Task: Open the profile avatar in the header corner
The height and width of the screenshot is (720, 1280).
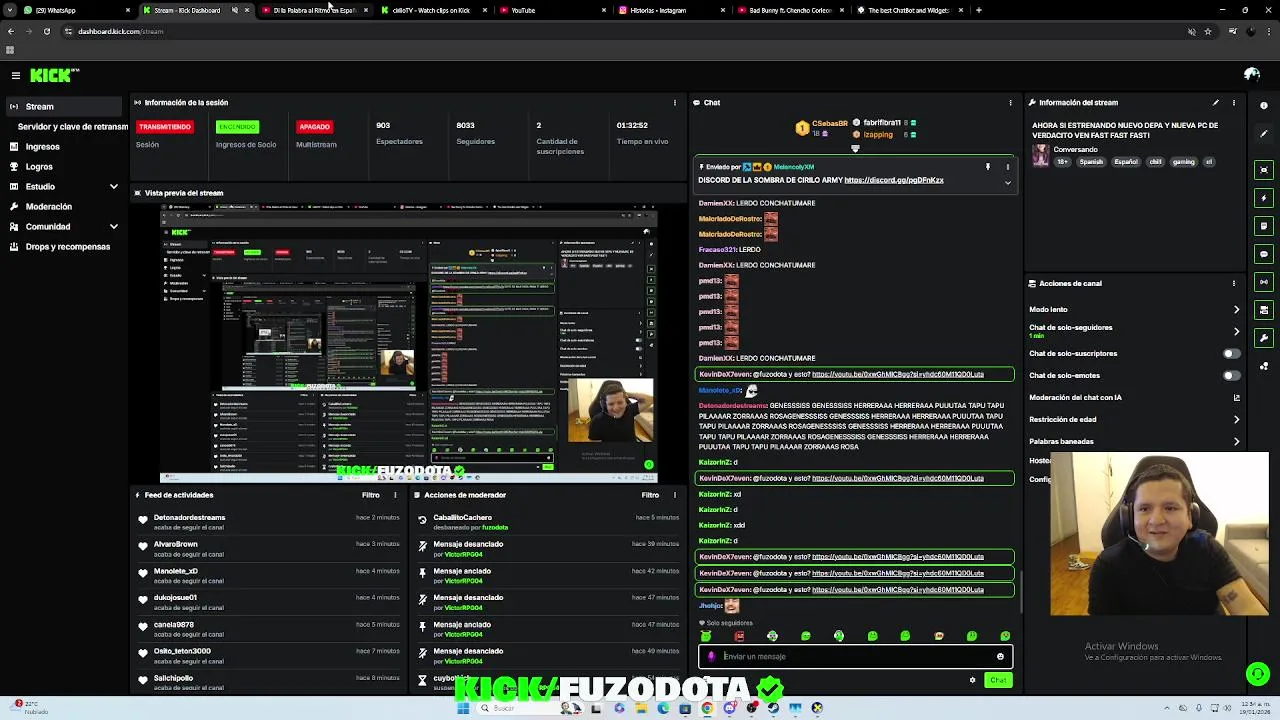Action: (x=1251, y=75)
